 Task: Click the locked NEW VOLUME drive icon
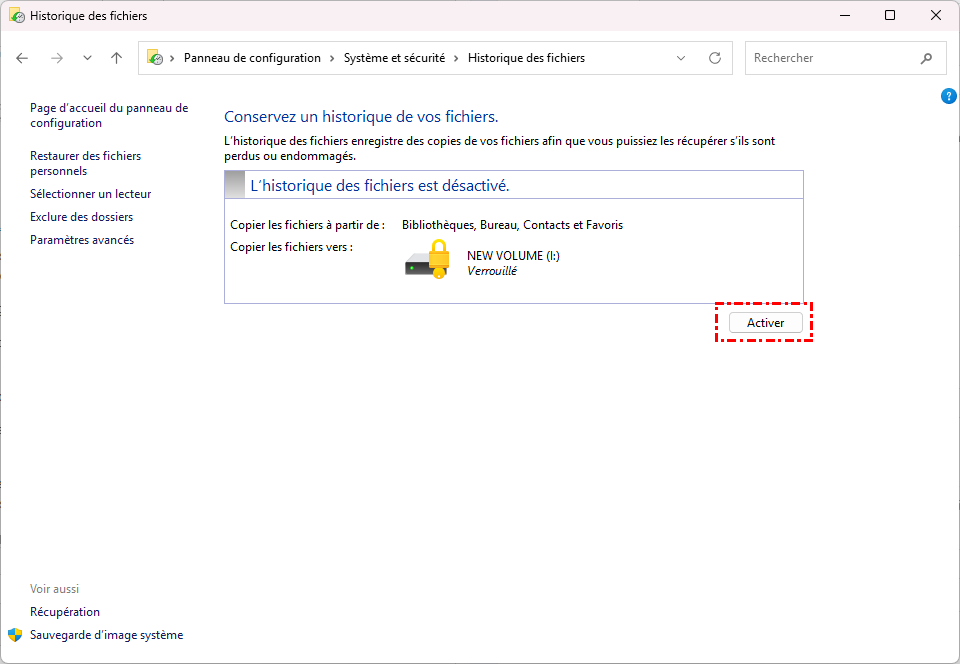tap(428, 259)
